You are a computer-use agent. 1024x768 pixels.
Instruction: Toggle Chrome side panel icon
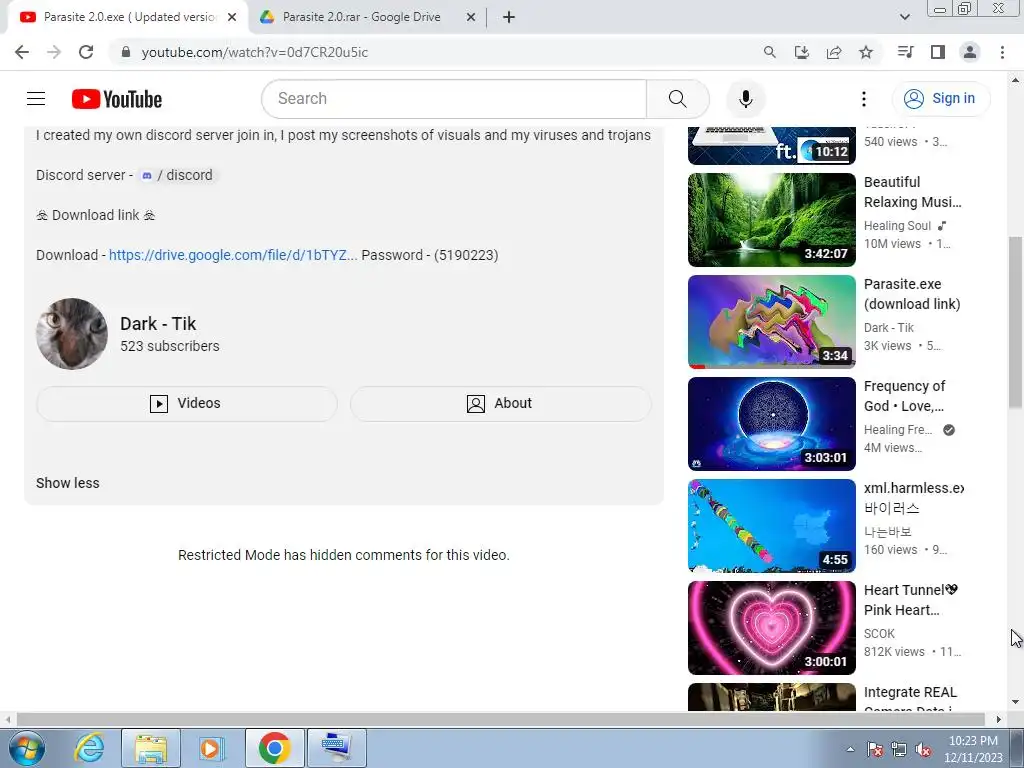pyautogui.click(x=938, y=52)
